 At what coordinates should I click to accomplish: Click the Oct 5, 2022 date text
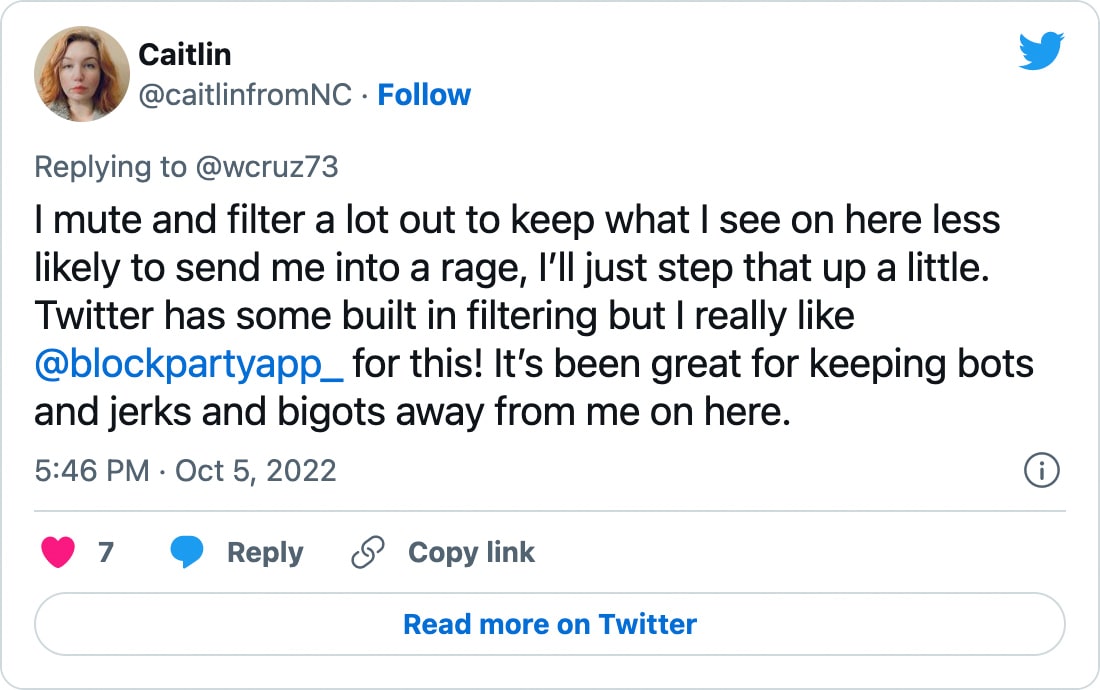pyautogui.click(x=256, y=470)
